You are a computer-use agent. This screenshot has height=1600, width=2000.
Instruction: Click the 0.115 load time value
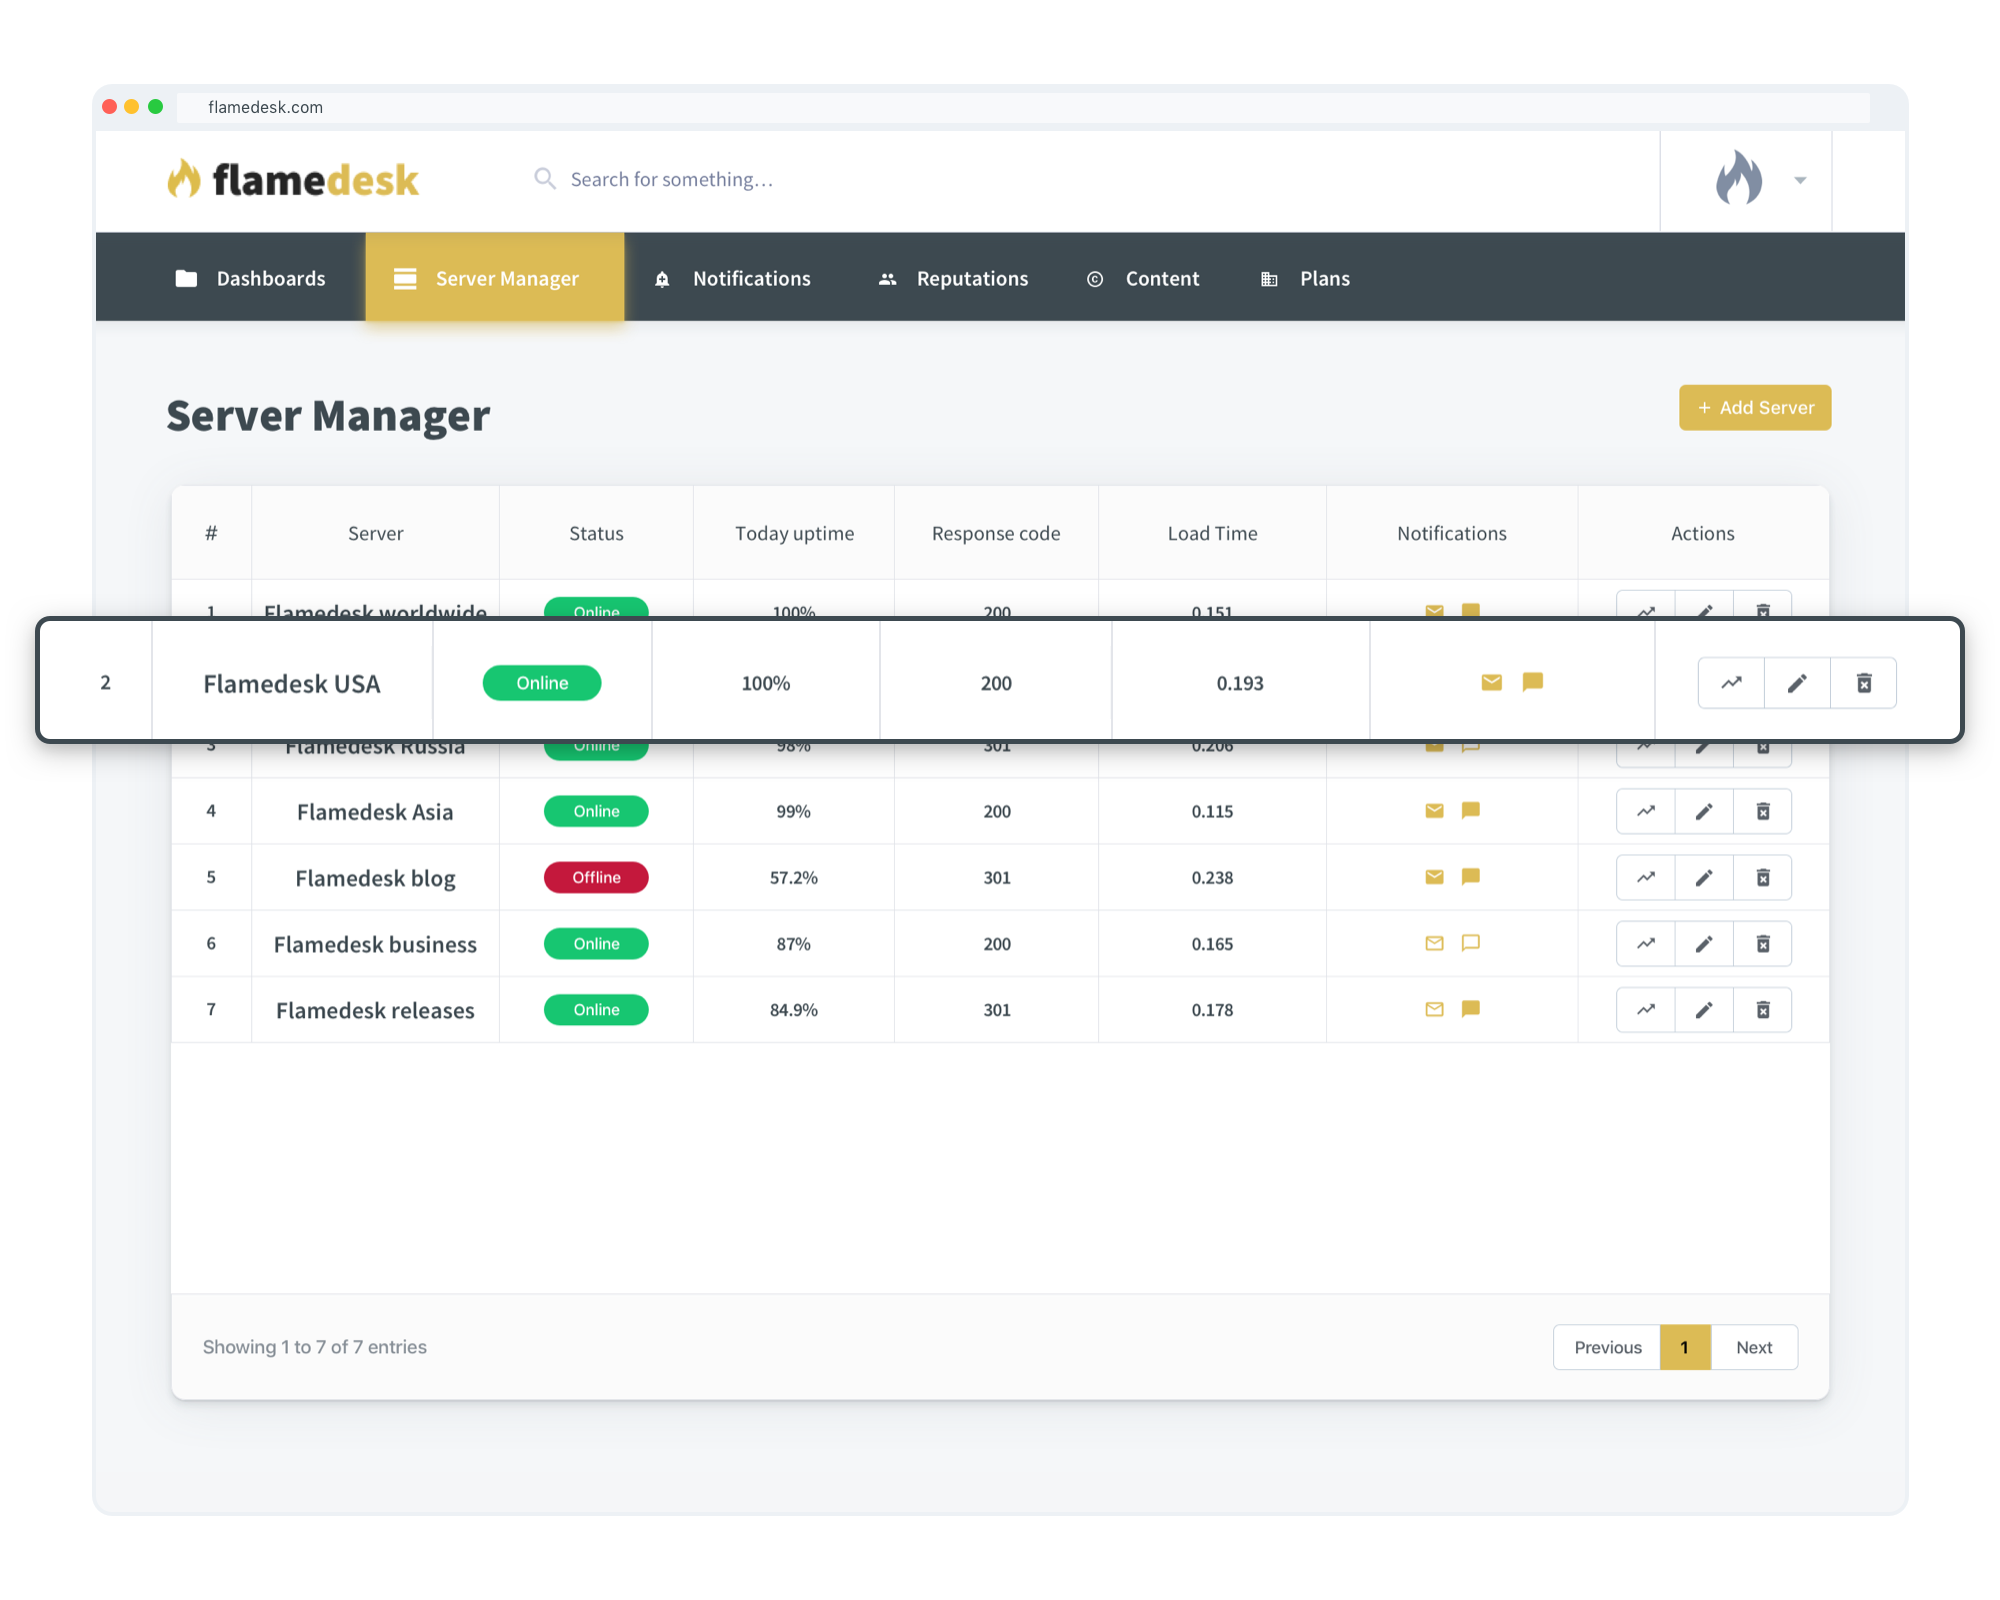pyautogui.click(x=1212, y=811)
